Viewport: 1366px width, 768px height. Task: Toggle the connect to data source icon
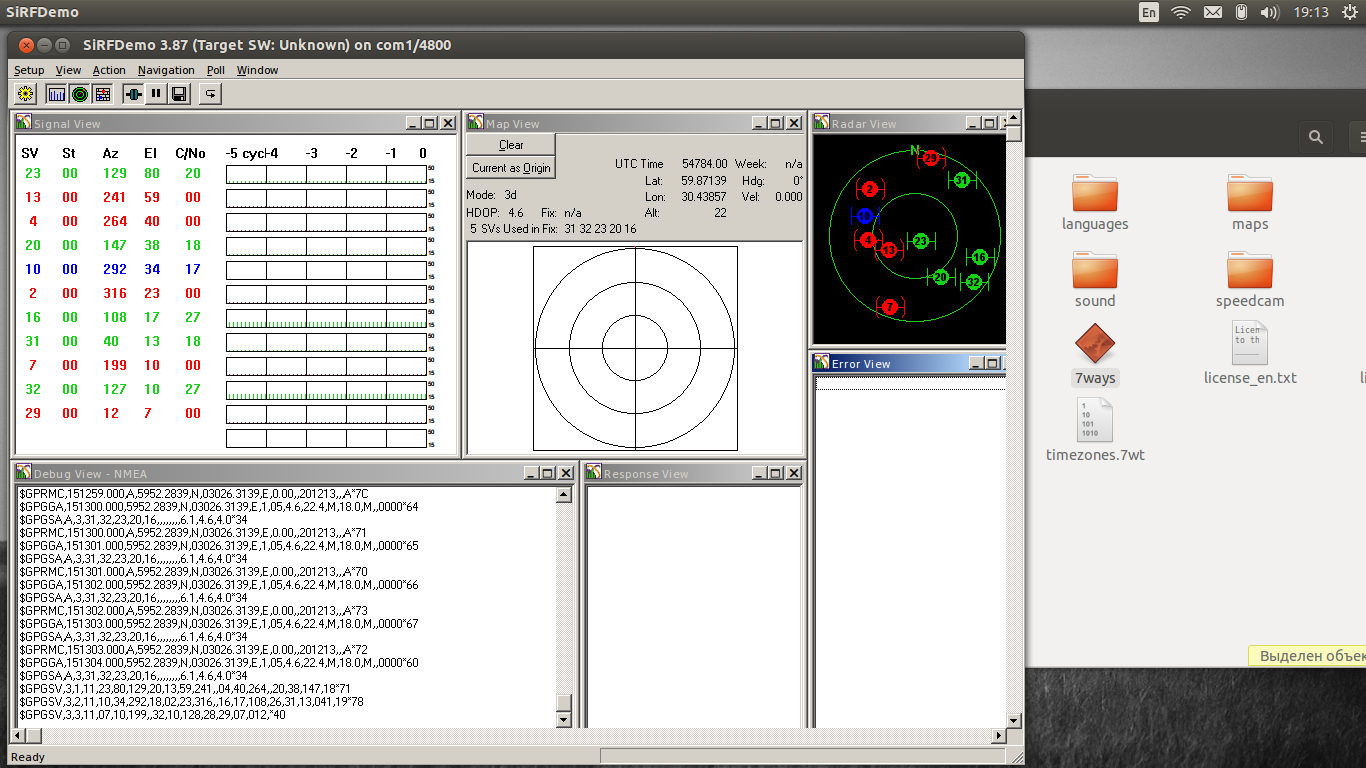point(133,94)
